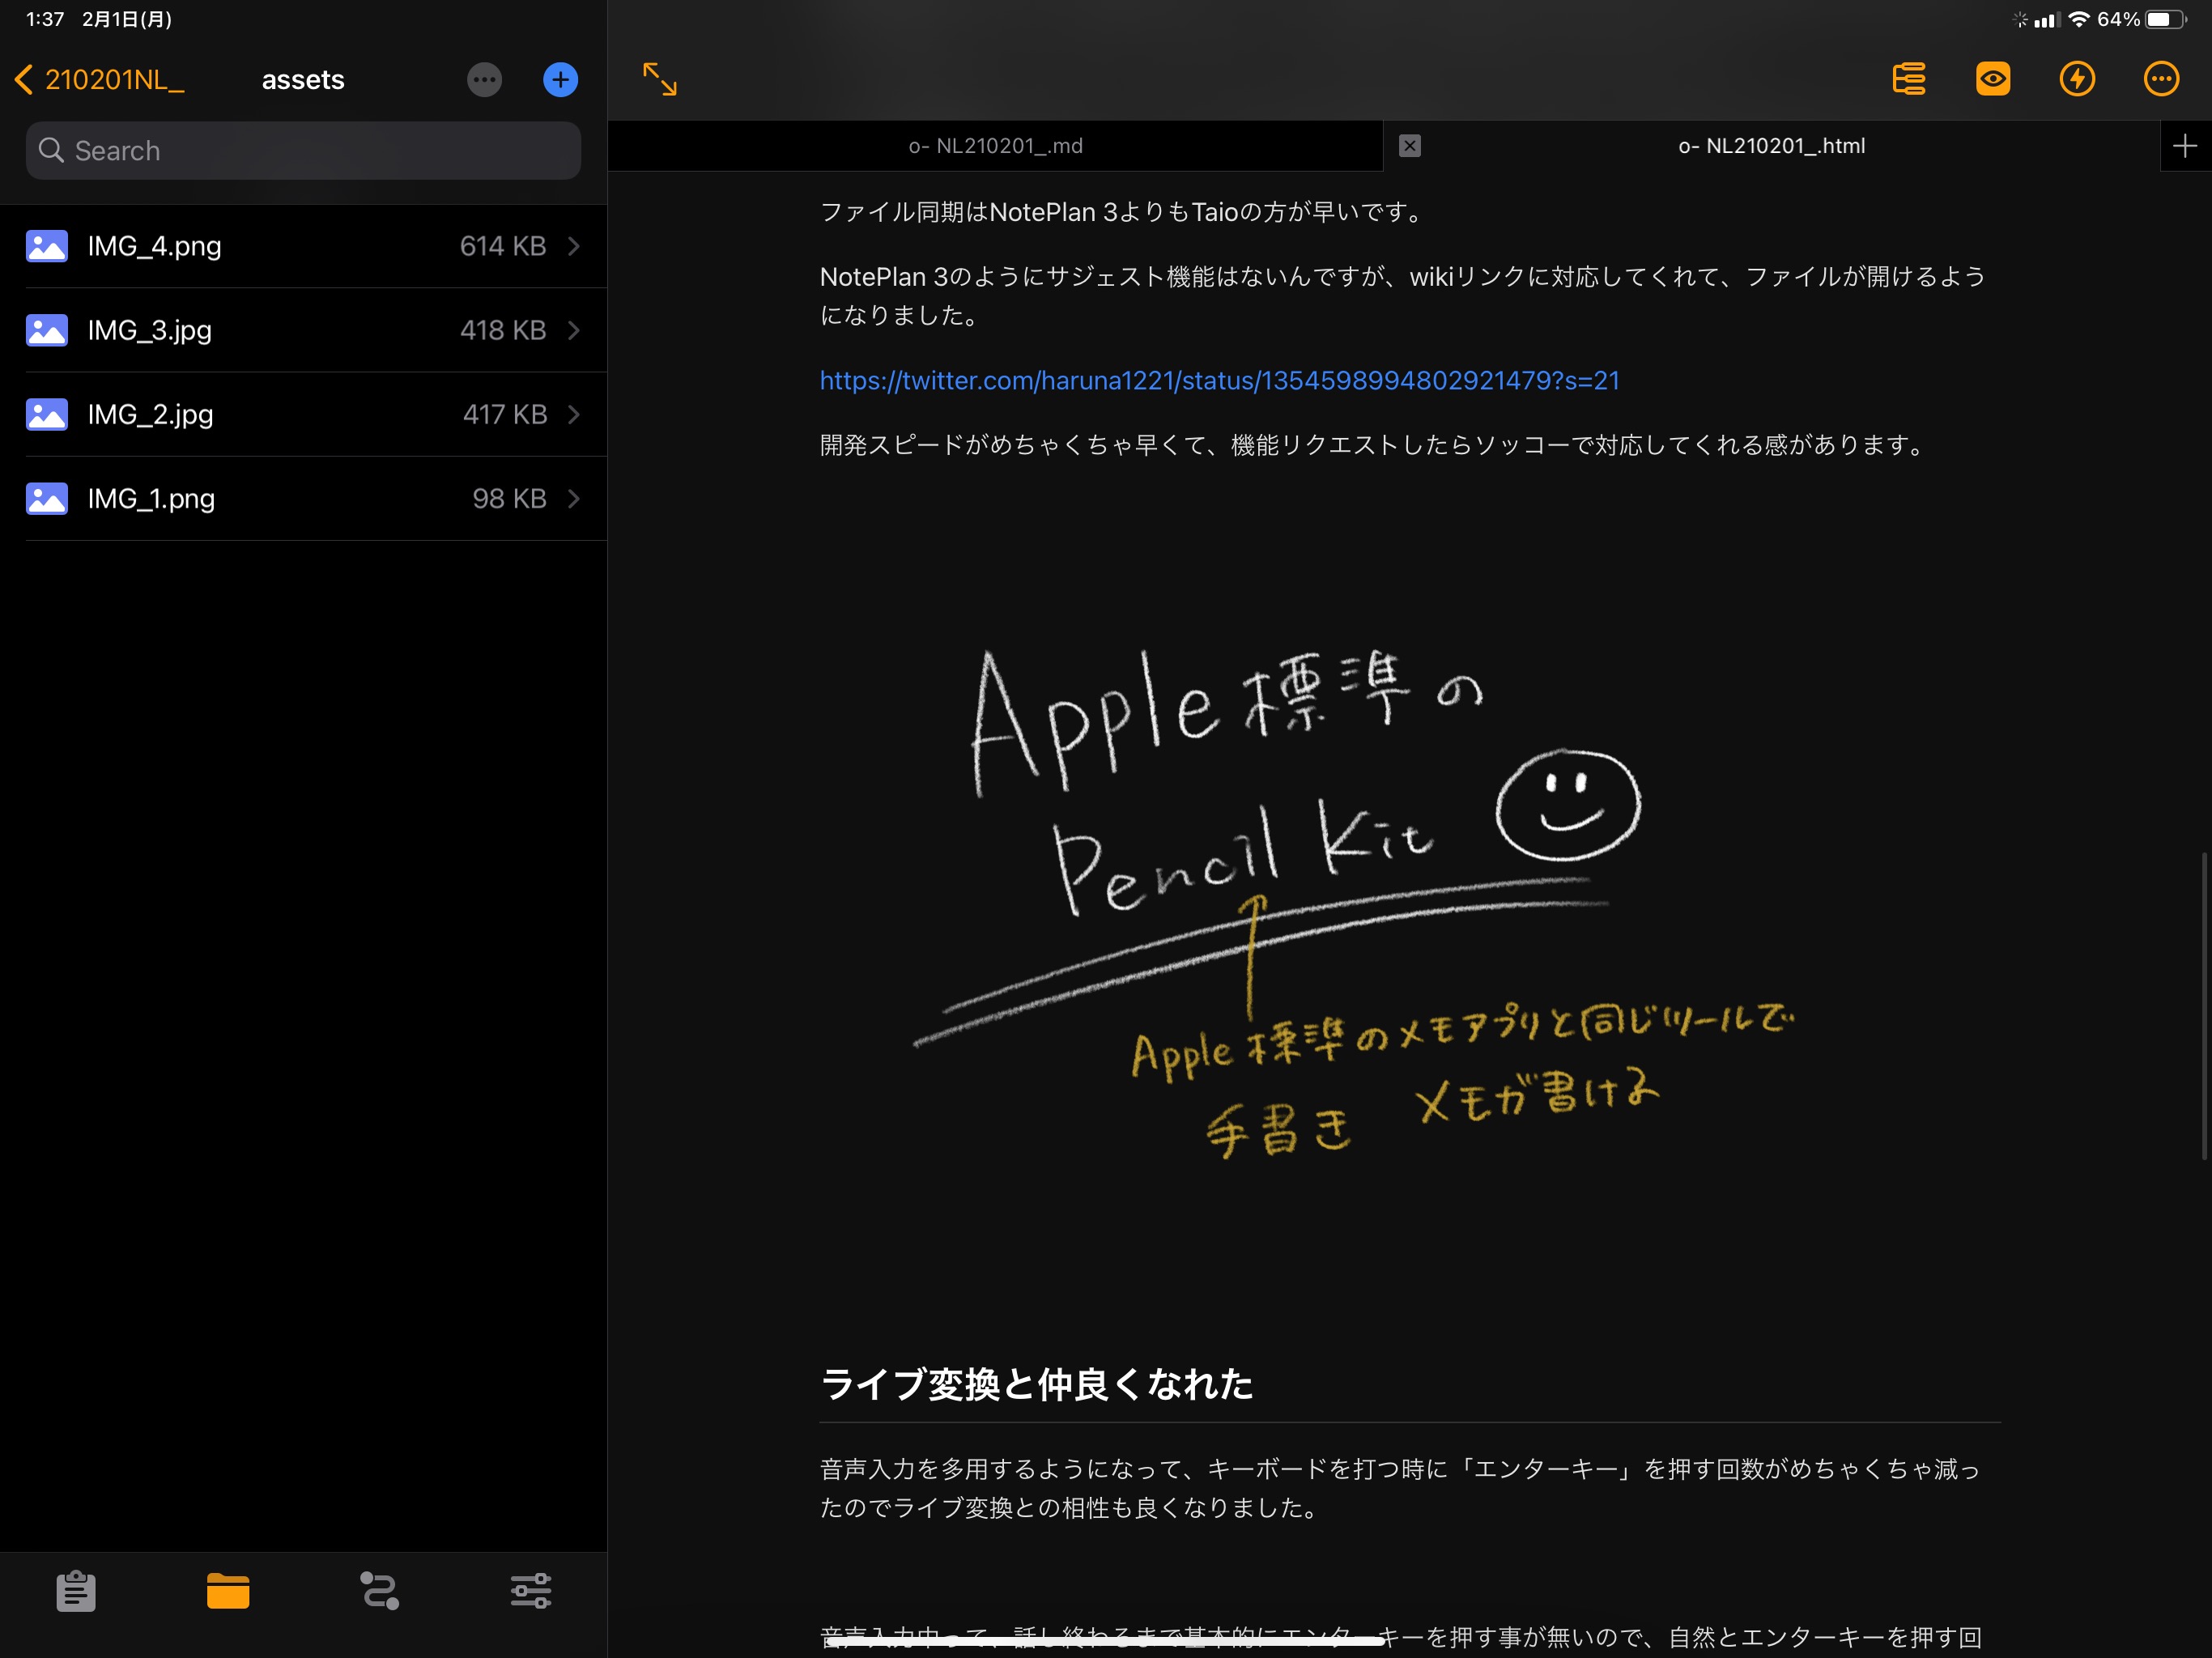Expand IMG_1.png details chevron

coord(574,498)
